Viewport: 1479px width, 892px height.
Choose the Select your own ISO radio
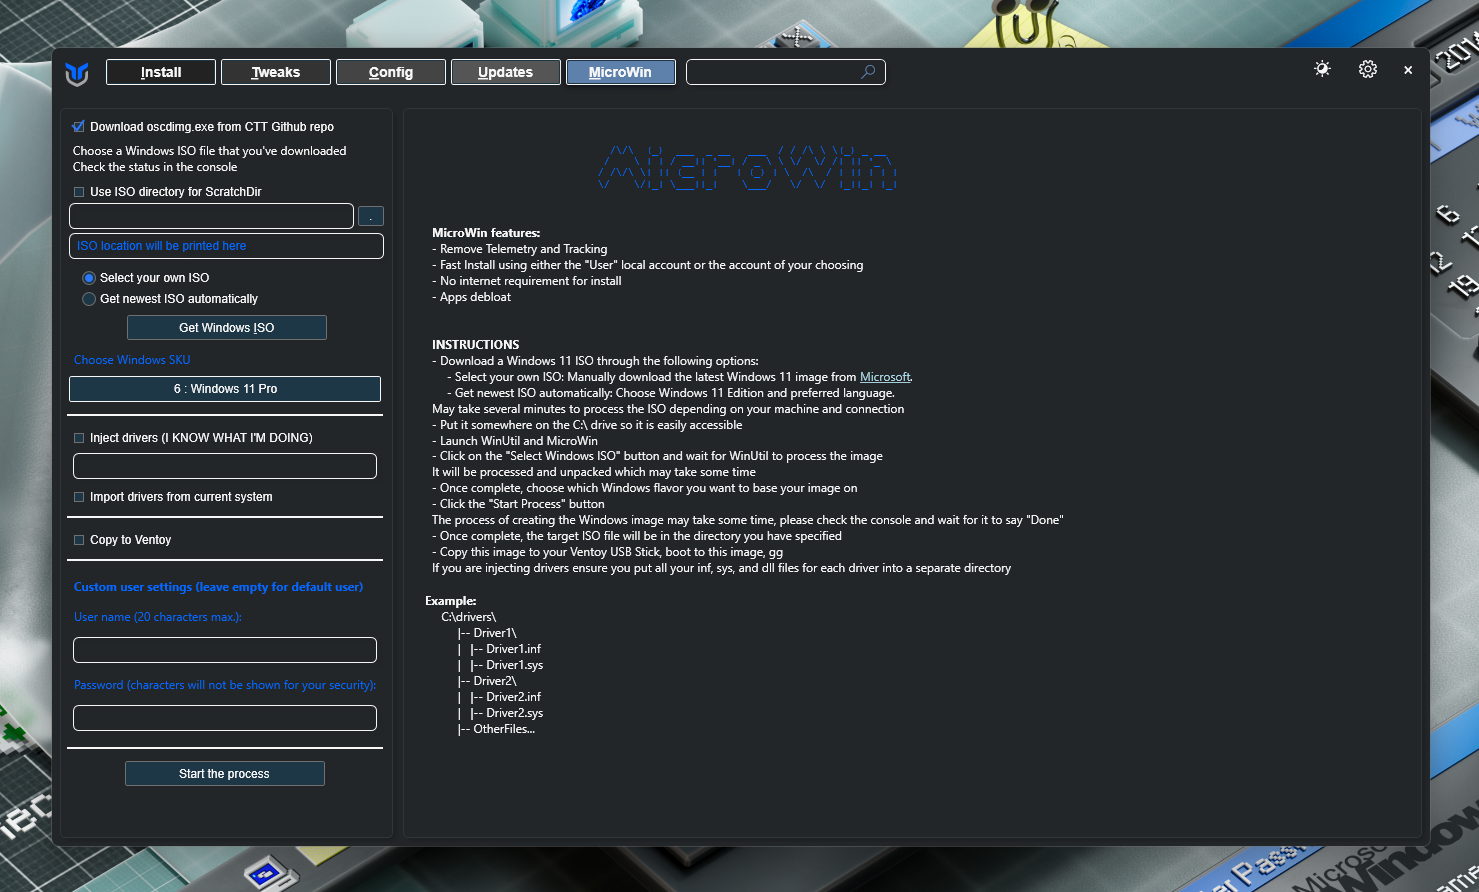89,278
